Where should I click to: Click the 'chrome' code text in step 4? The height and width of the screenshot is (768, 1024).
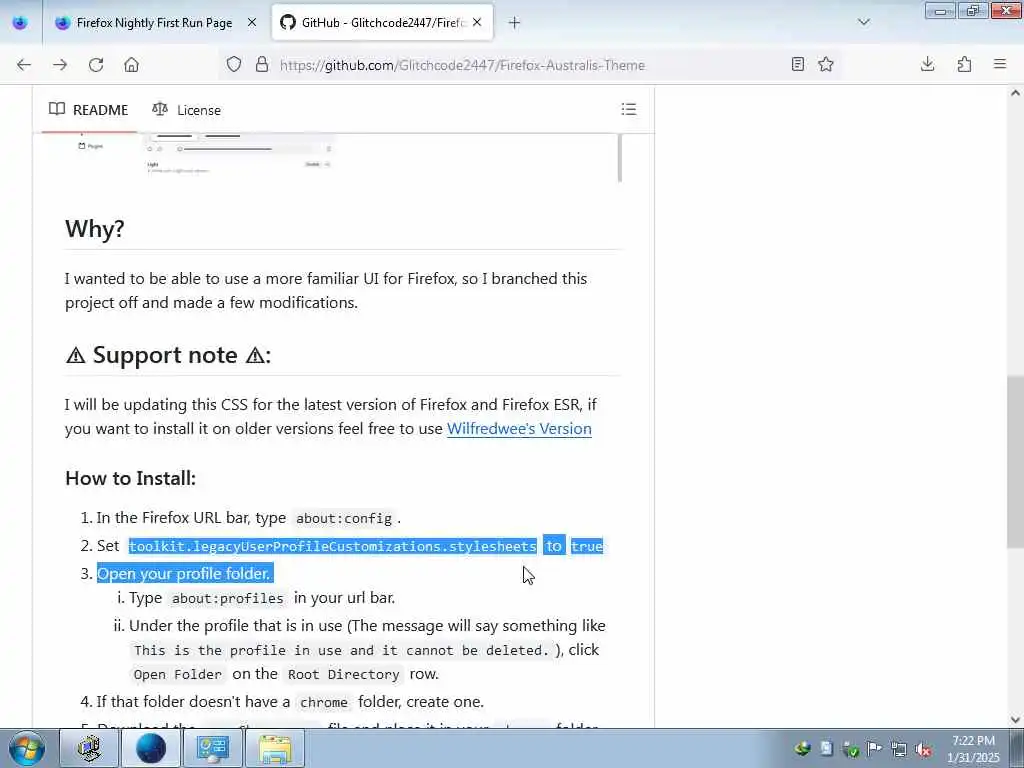tap(324, 703)
